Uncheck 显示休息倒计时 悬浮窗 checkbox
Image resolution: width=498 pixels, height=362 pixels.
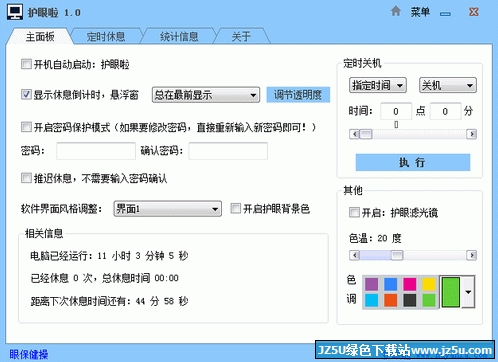(26, 95)
